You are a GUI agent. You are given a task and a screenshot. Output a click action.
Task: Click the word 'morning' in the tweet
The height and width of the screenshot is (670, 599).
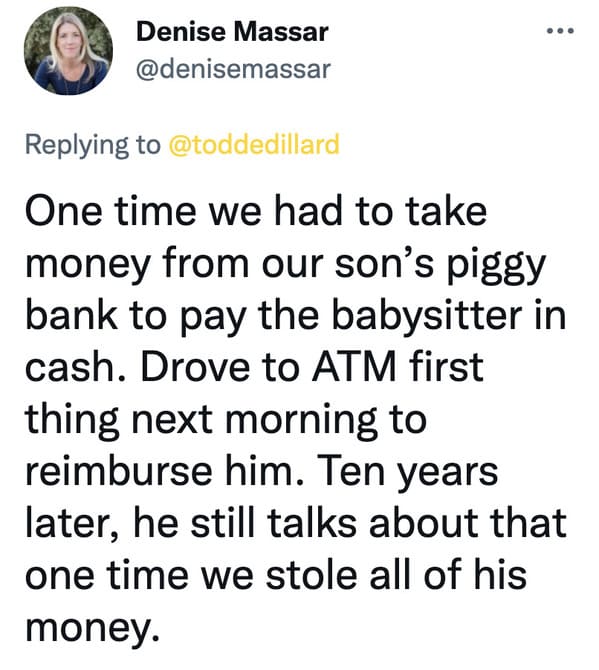(x=301, y=421)
